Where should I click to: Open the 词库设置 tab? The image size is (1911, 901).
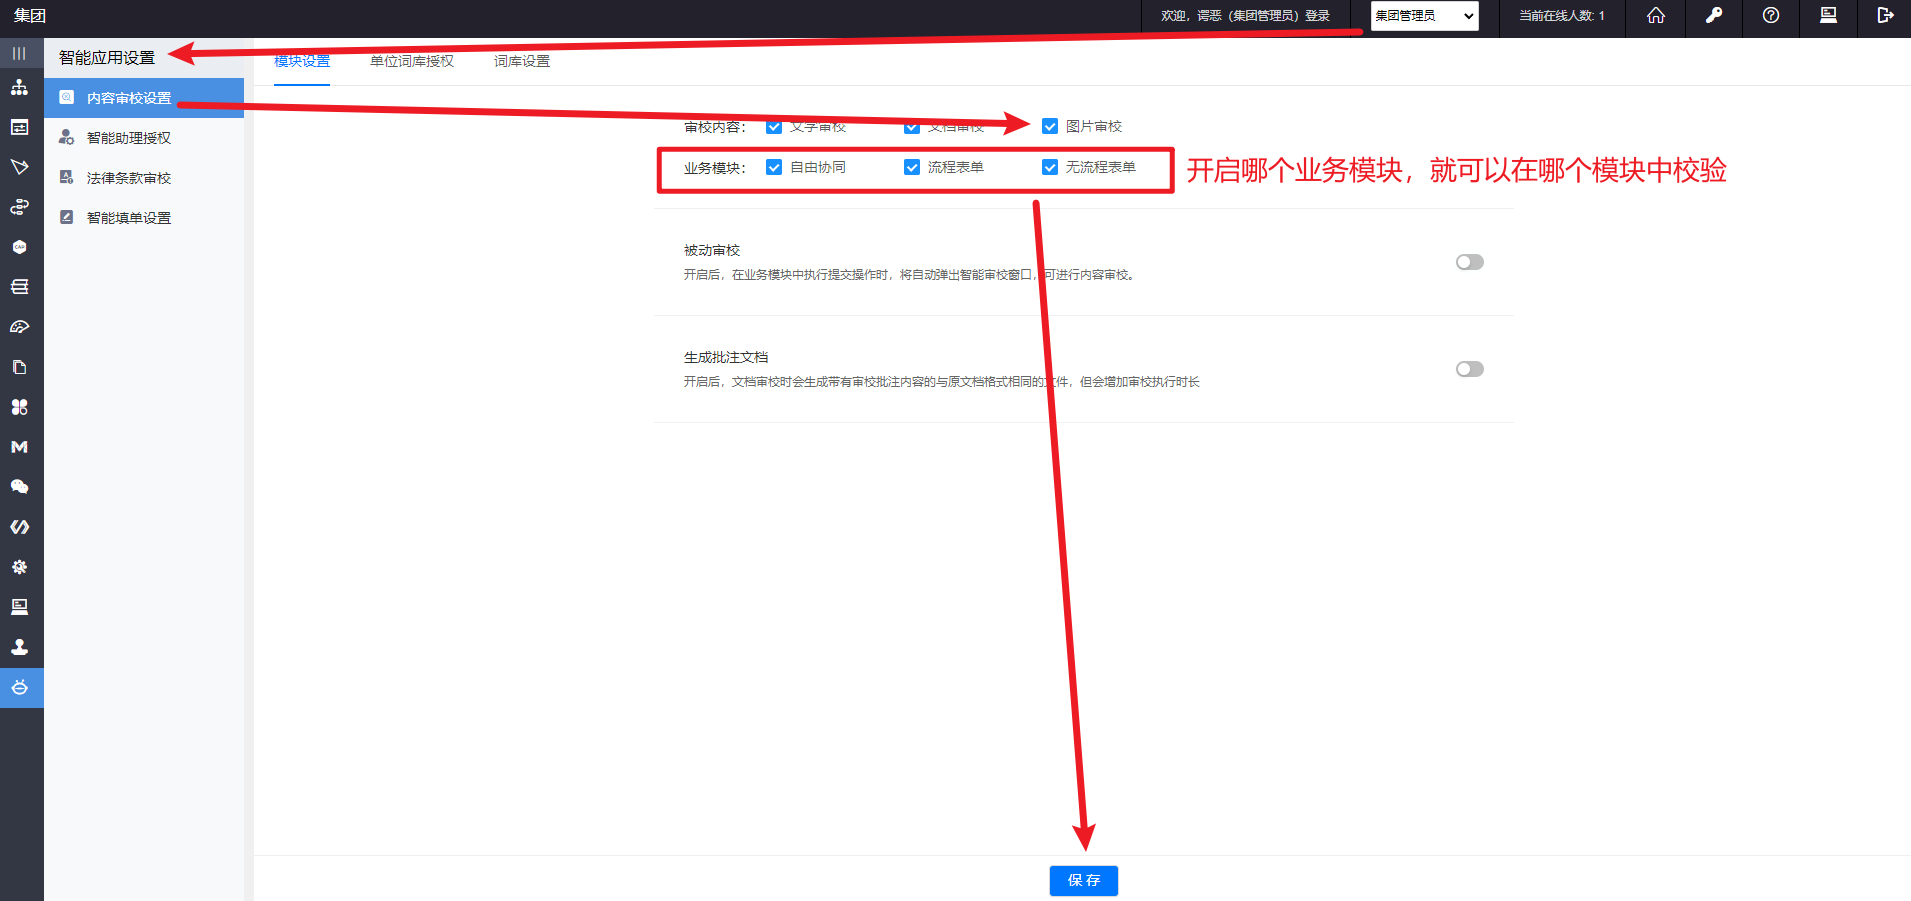point(522,61)
